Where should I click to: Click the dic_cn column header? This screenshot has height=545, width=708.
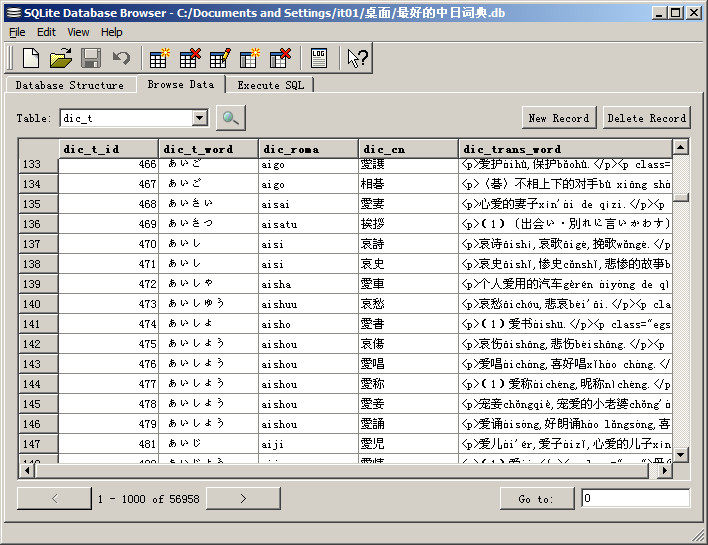[x=408, y=149]
